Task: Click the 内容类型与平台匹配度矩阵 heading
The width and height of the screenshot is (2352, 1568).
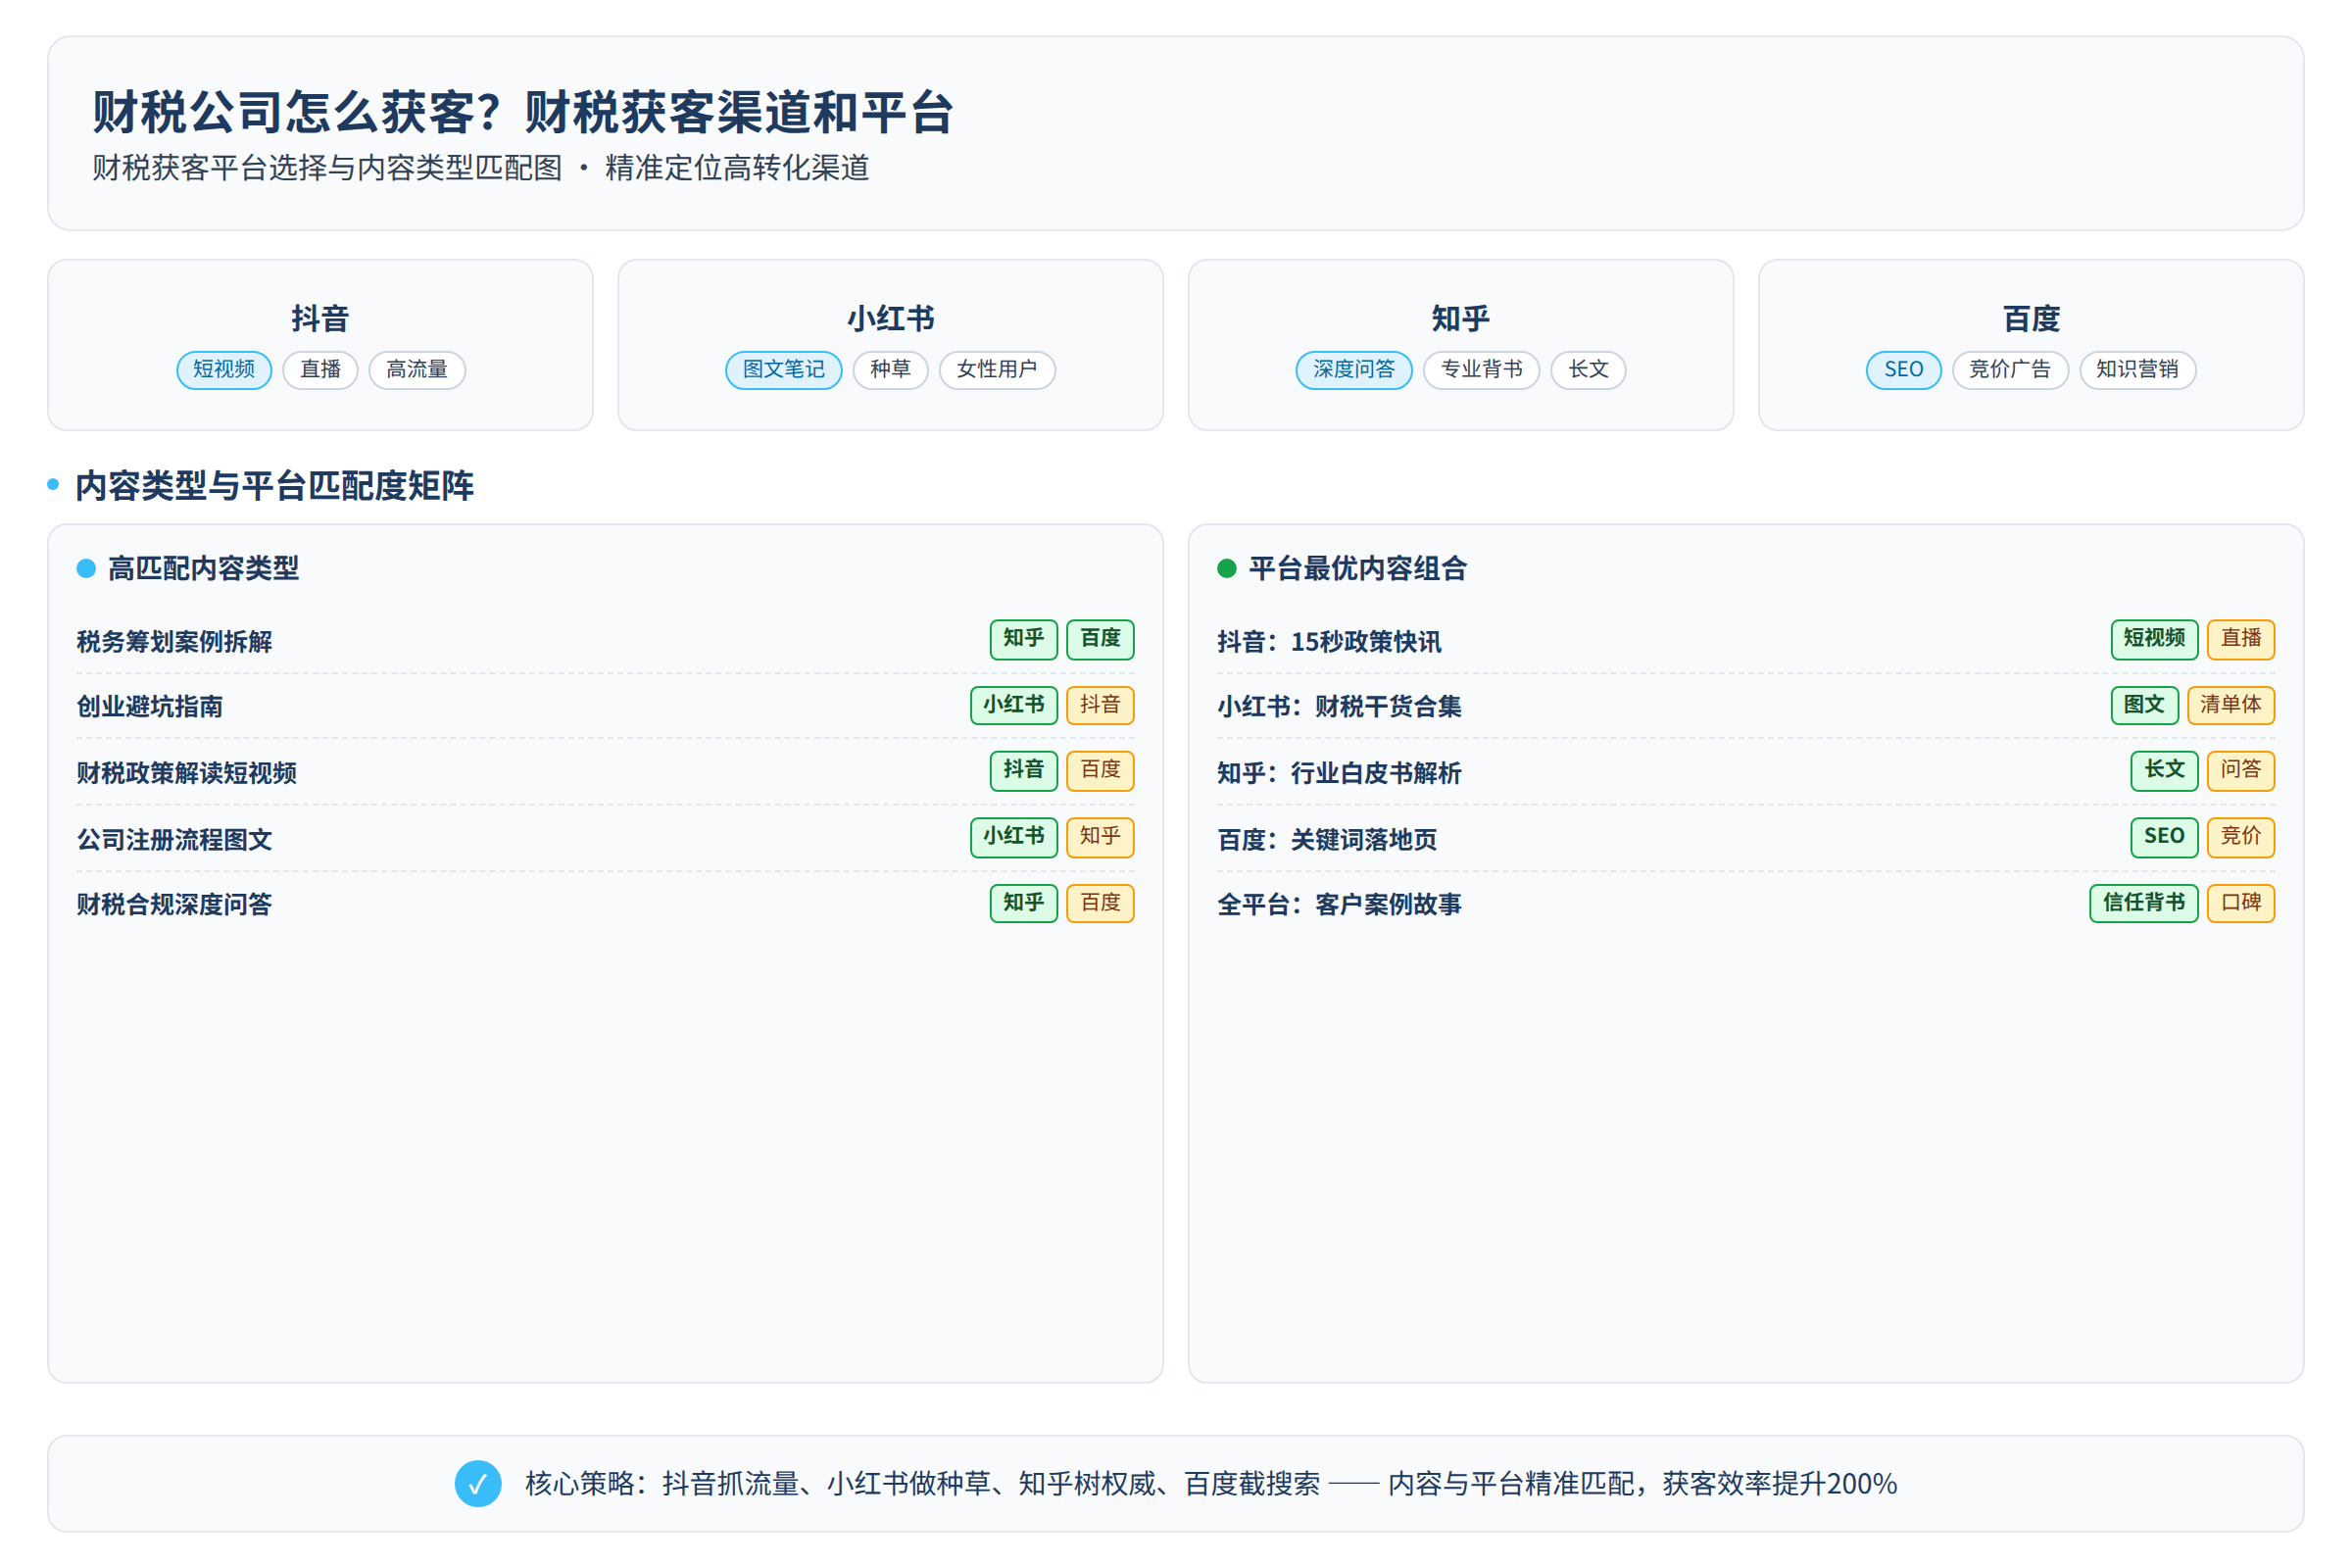Action: (x=275, y=486)
